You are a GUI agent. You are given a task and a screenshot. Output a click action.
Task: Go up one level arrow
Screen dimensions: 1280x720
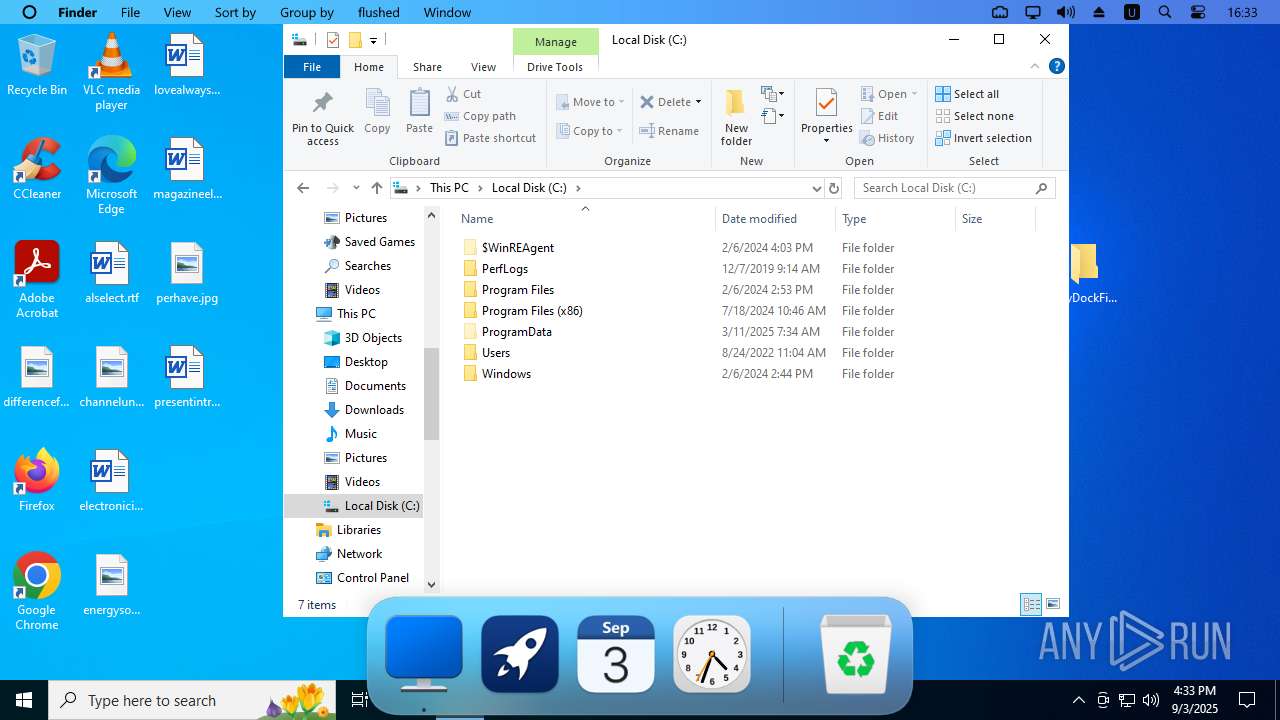click(x=376, y=188)
